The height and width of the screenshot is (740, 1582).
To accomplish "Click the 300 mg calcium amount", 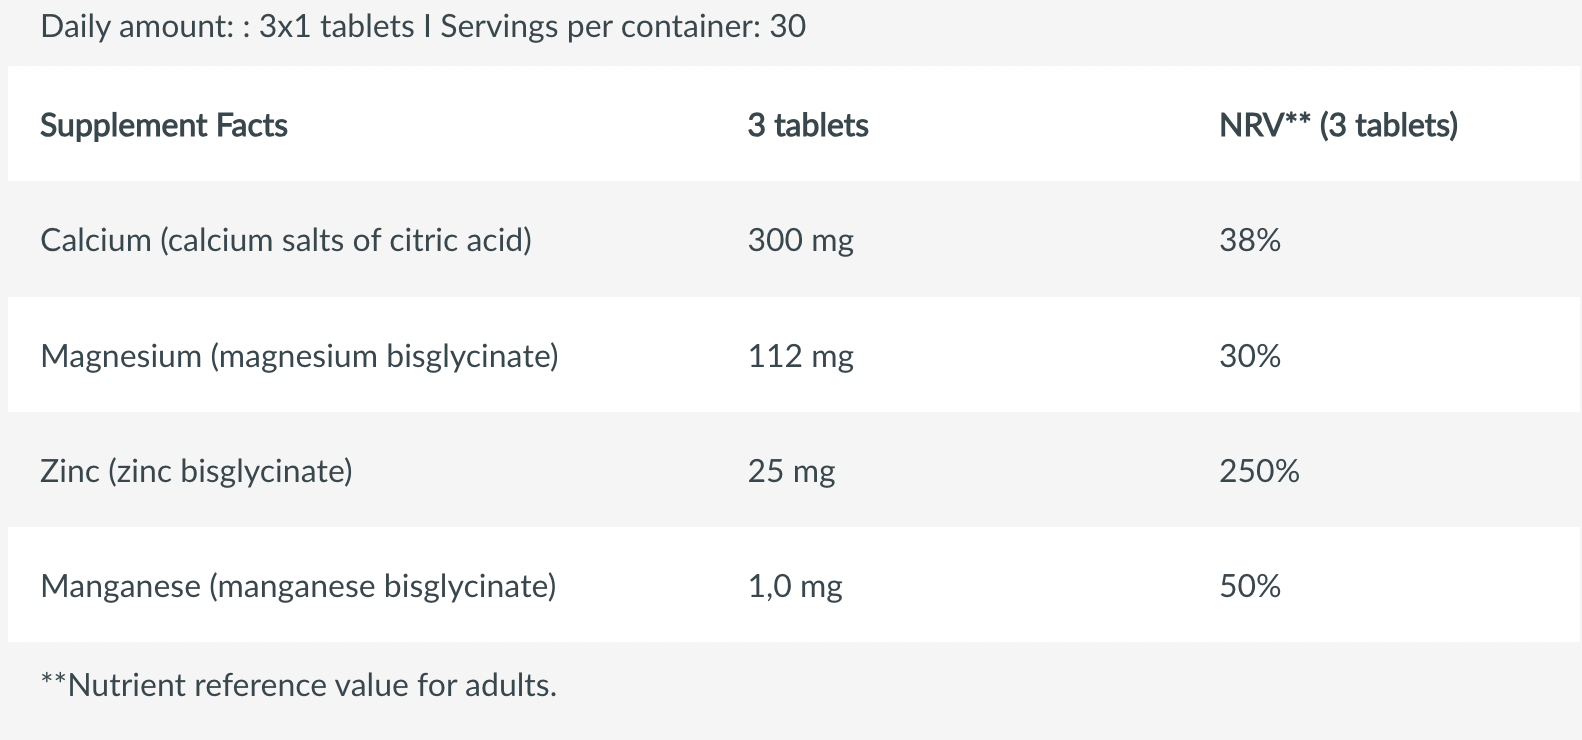I will pyautogui.click(x=801, y=240).
